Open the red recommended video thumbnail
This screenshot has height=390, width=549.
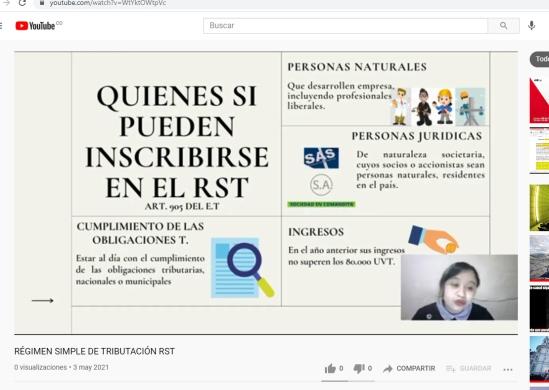[539, 100]
